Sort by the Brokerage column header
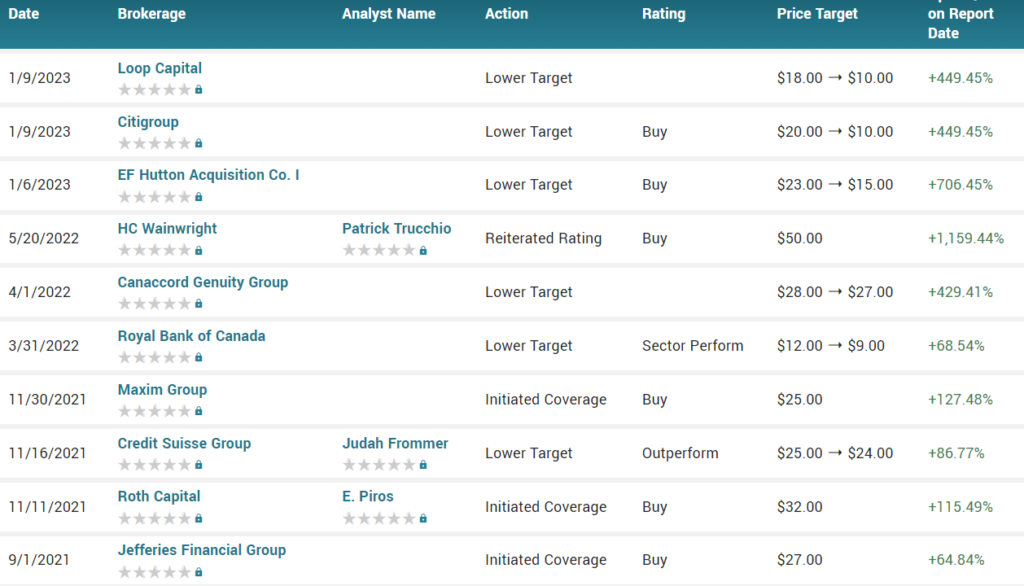Image resolution: width=1024 pixels, height=586 pixels. point(152,14)
